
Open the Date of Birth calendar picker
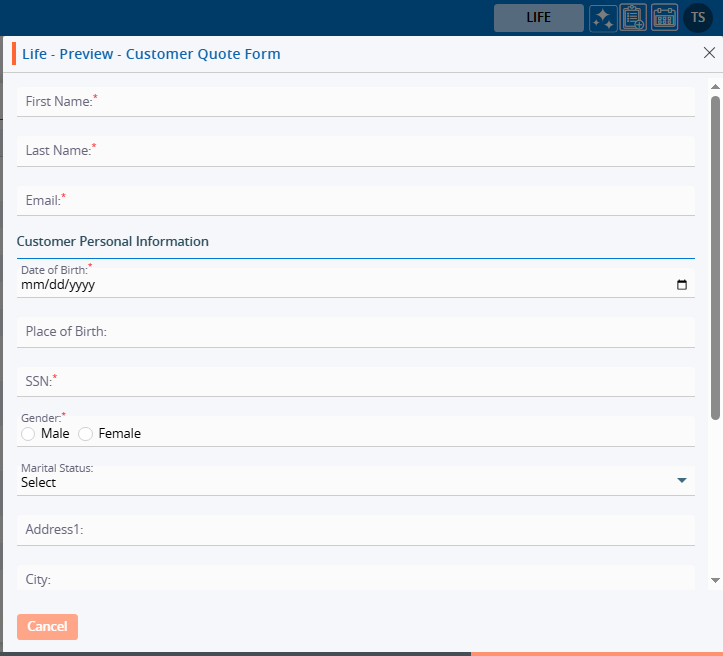pos(682,284)
